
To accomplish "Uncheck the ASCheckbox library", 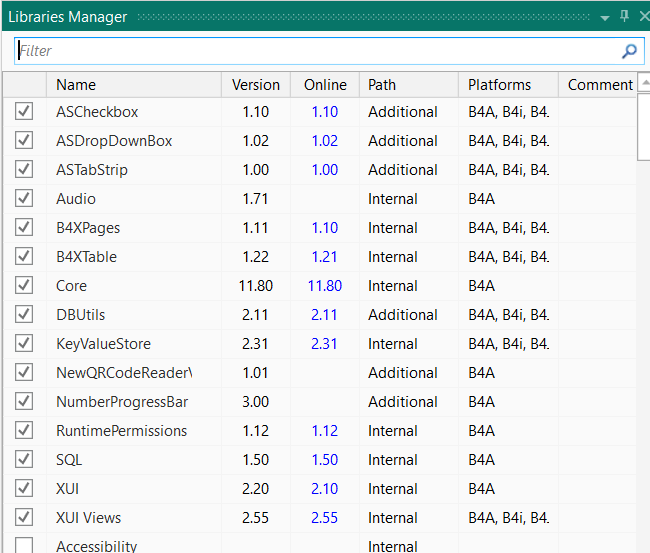I will [24, 112].
